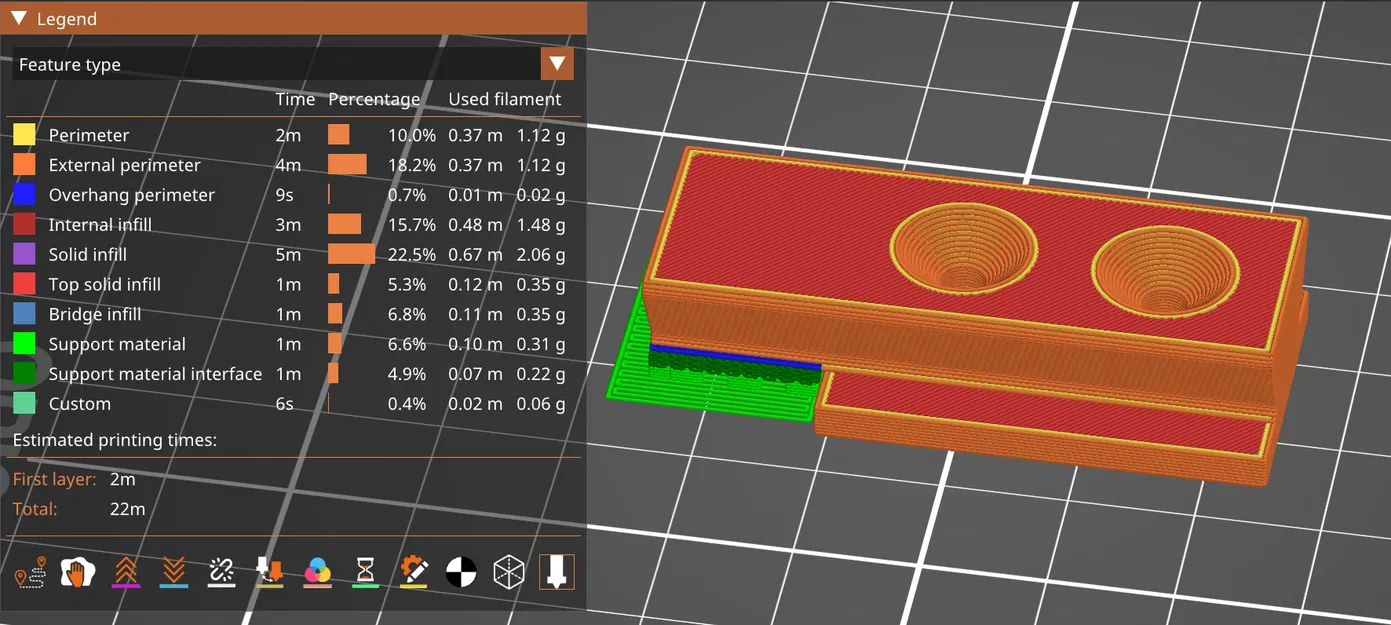Toggle wipe moves hand icon

pos(78,572)
